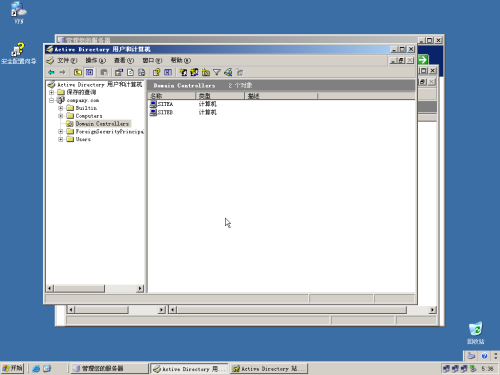Go back with the left arrow toolbar icon

pyautogui.click(x=51, y=72)
